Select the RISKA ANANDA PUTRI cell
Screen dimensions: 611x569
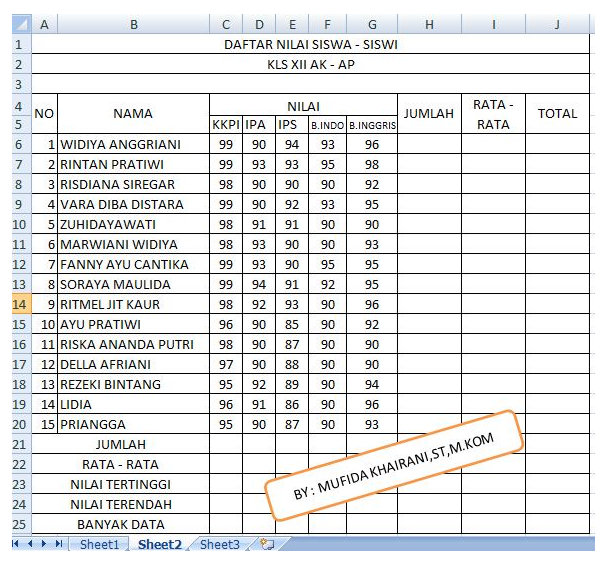[133, 344]
